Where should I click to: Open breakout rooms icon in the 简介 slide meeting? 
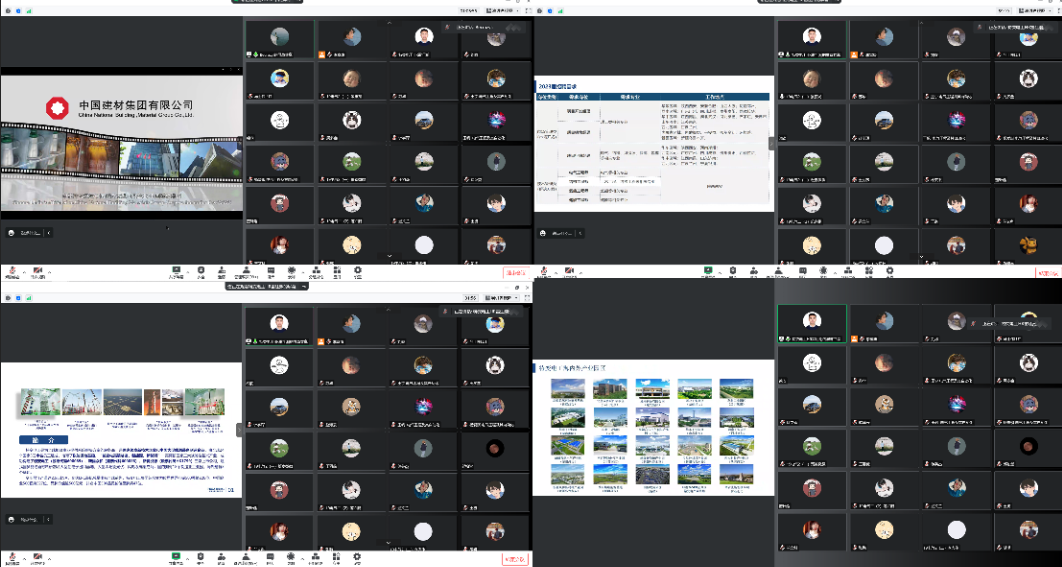(x=315, y=556)
